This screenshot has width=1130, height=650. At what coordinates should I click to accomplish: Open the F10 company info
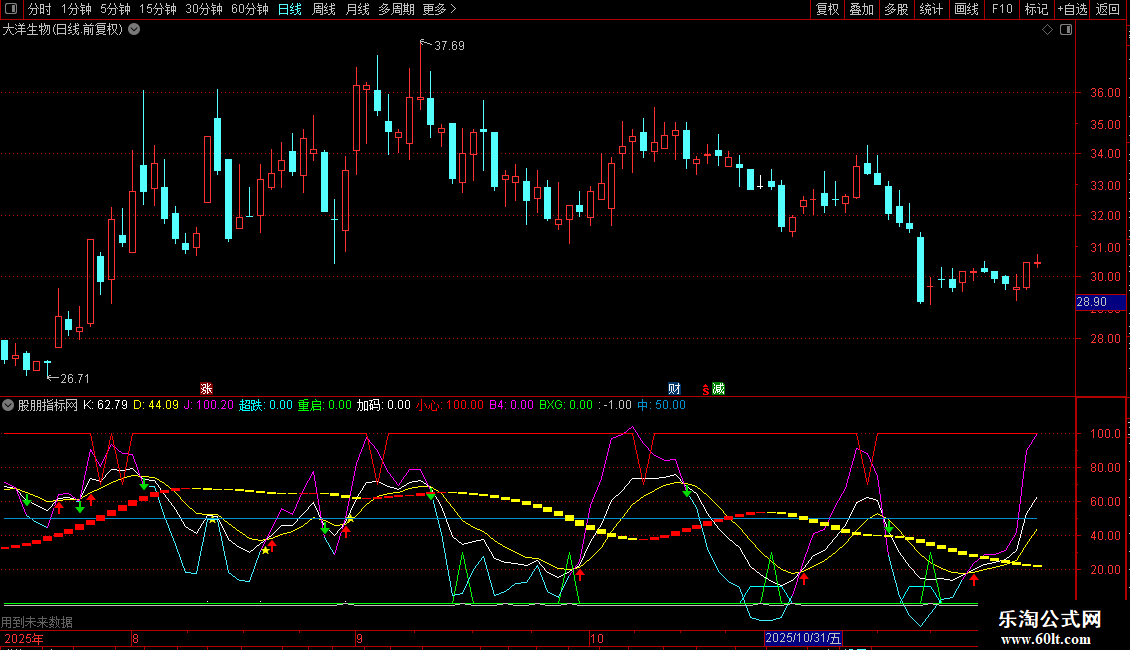pos(1001,9)
